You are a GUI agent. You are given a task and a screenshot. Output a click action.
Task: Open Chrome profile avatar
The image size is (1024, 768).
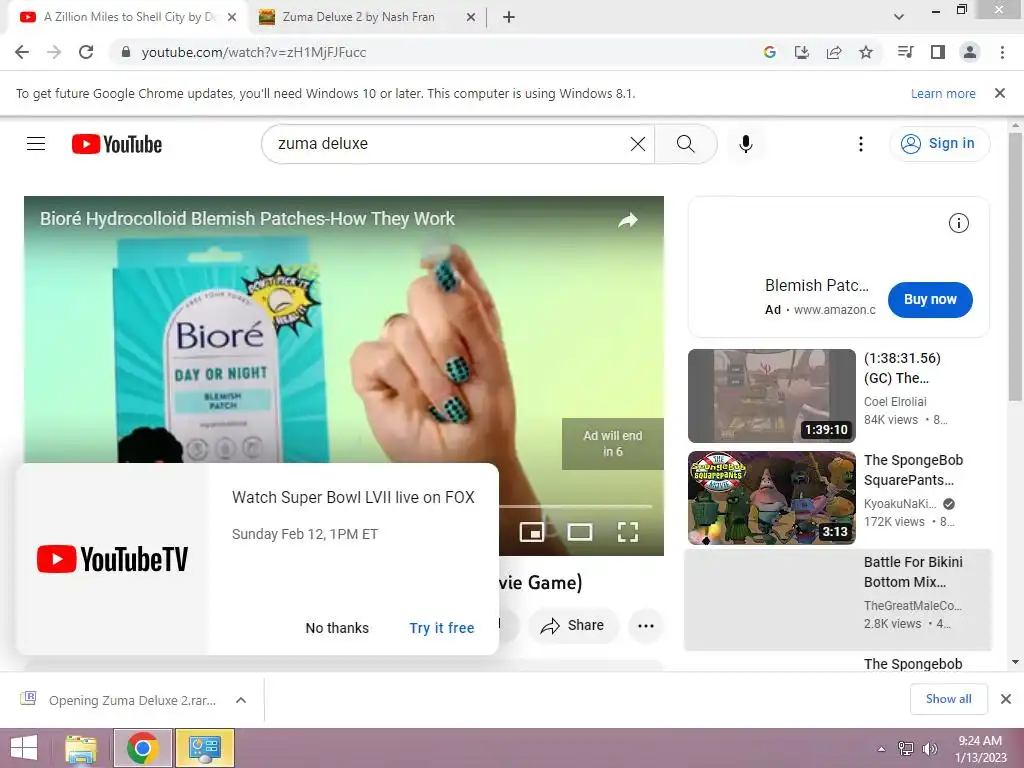[970, 52]
